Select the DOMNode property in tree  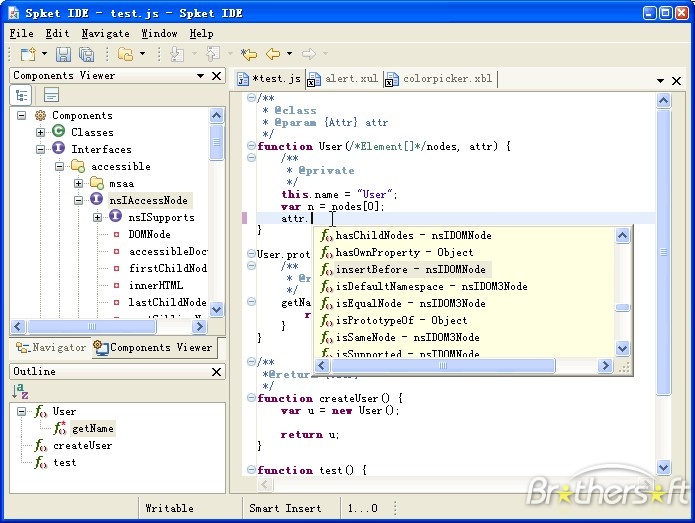[x=149, y=234]
